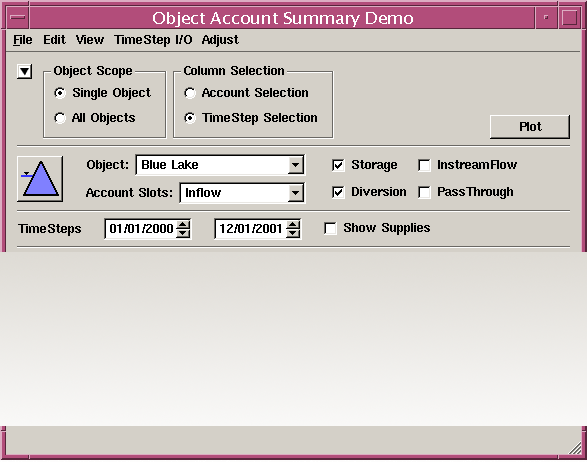Increment the end timestep date 12/01/2001
This screenshot has width=587, height=462.
click(293, 225)
